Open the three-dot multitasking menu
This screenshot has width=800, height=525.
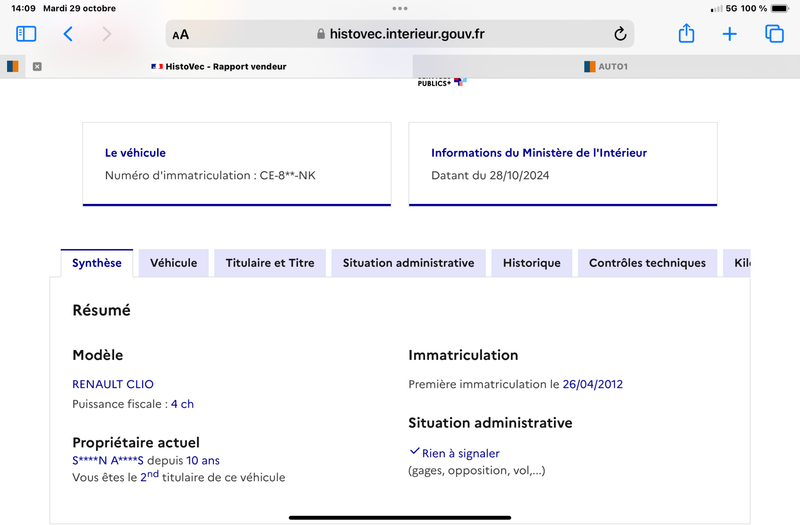(400, 8)
